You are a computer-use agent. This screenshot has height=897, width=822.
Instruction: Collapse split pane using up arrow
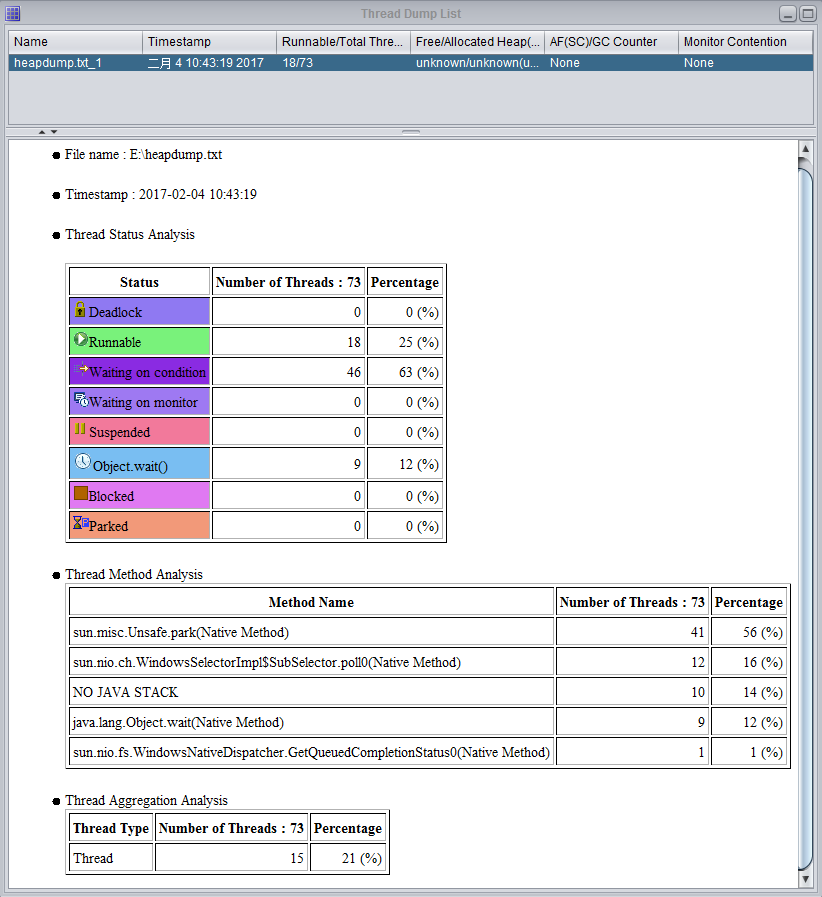point(42,131)
